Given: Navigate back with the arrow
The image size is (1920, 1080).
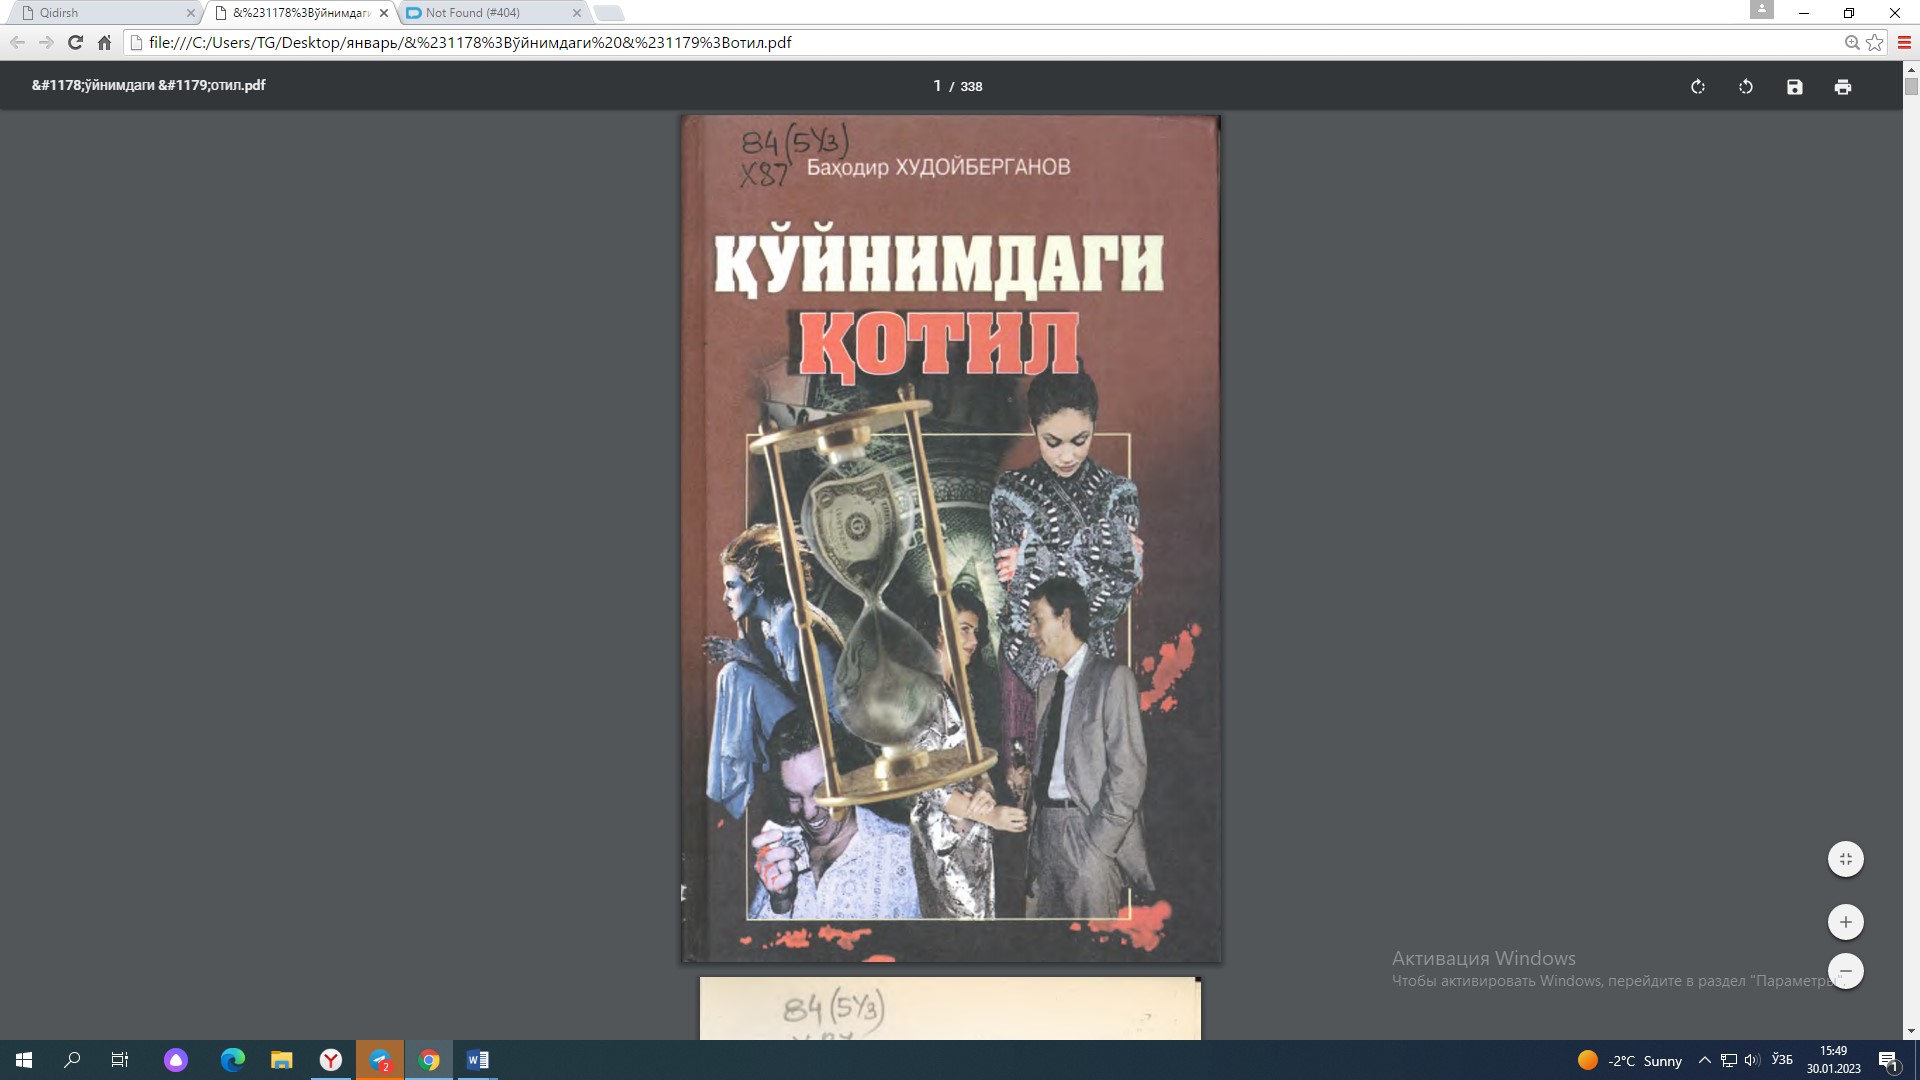Looking at the screenshot, I should coord(17,42).
